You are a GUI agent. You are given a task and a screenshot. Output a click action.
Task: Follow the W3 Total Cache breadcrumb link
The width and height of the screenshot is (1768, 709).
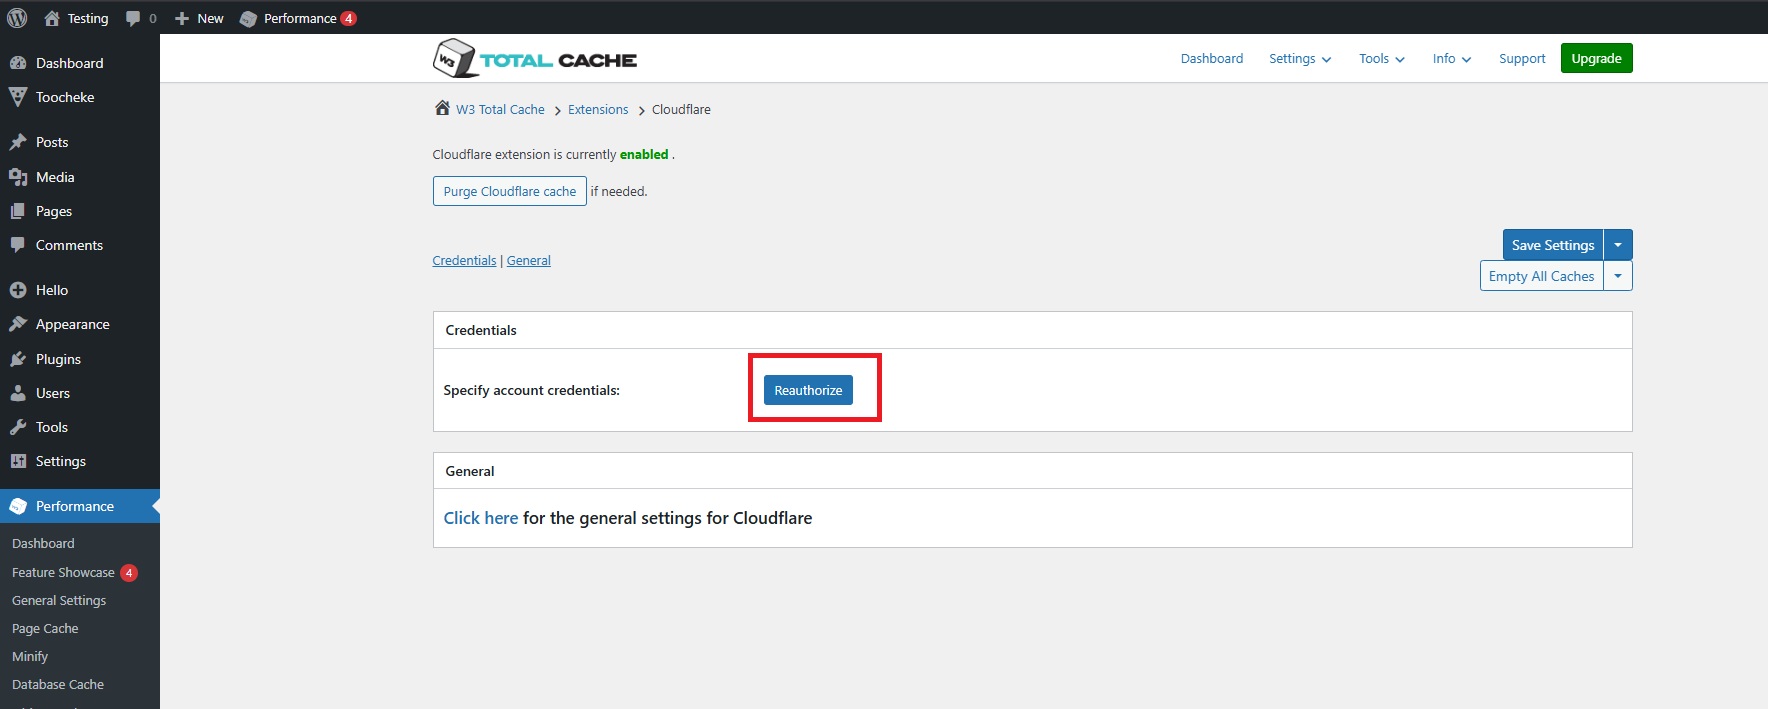coord(500,109)
